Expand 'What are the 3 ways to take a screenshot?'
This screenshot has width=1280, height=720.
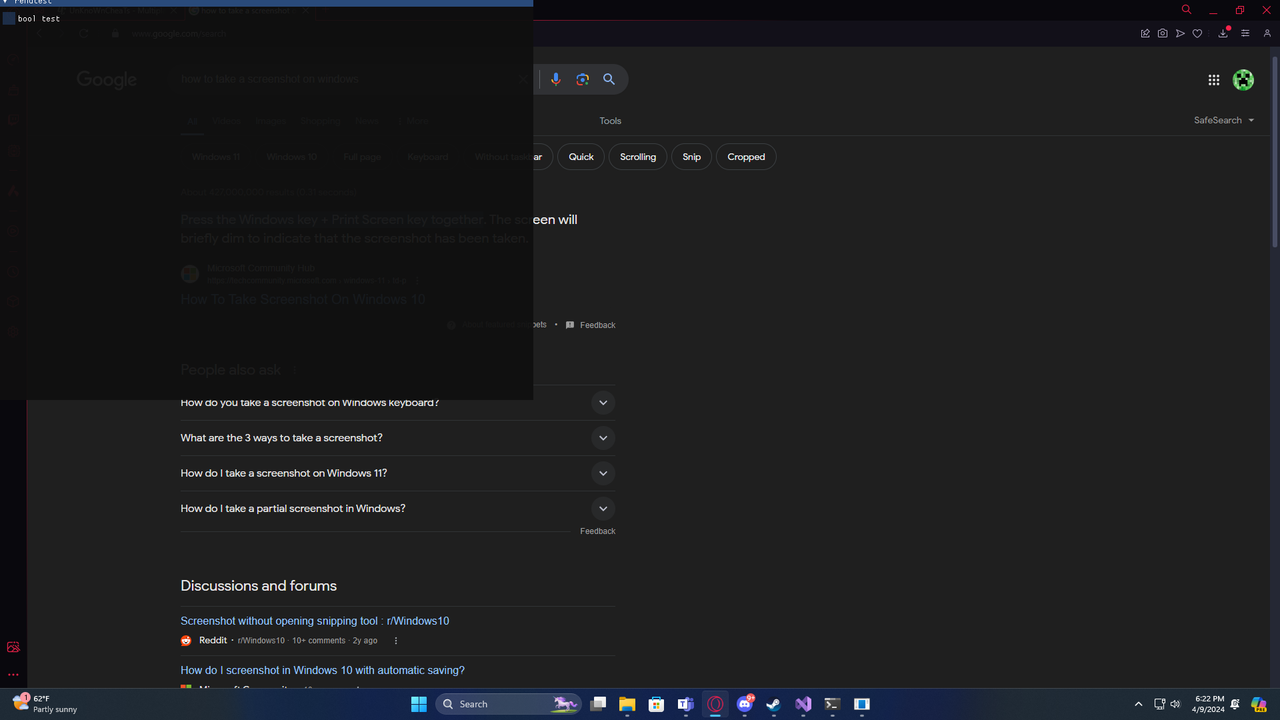click(x=603, y=438)
